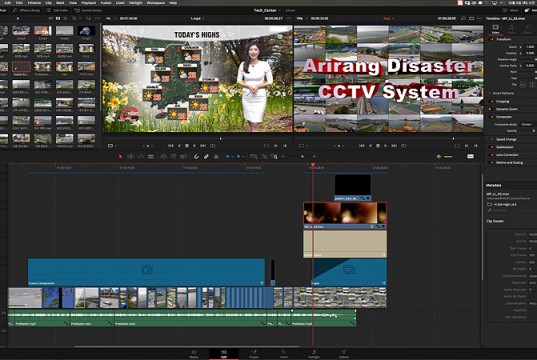Adjust the timeline zoom slider
537x360 pixels.
click(x=302, y=157)
